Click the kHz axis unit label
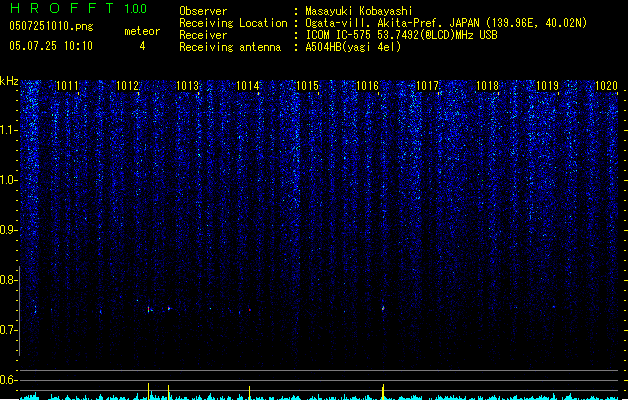This screenshot has height=400, width=629. [x=9, y=81]
